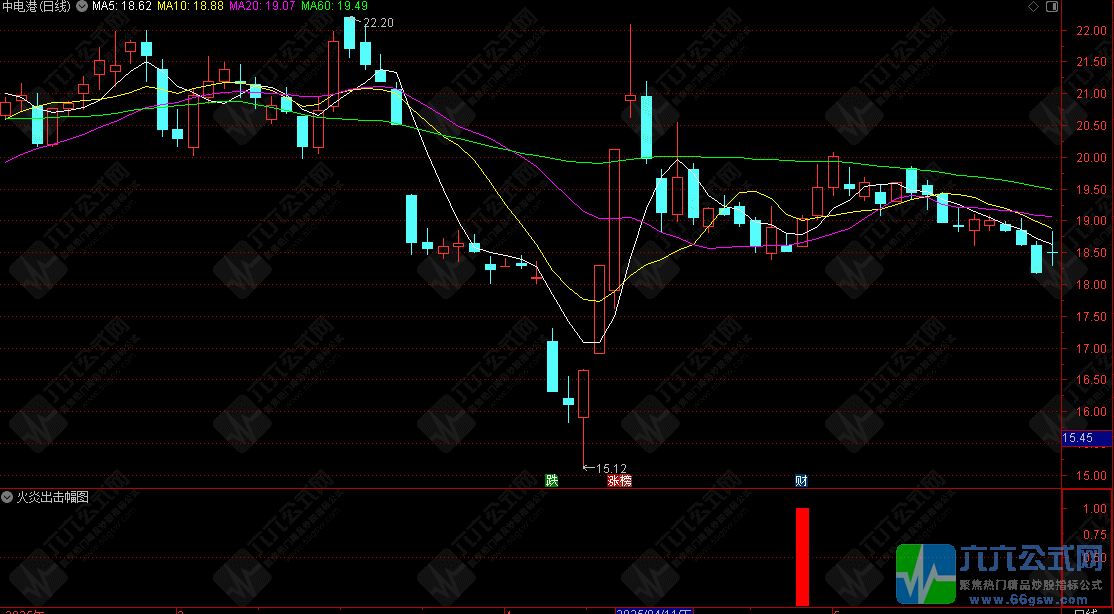Screen dimensions: 1114x614
Task: Click the 21.00 price axis label
Action: click(1090, 94)
